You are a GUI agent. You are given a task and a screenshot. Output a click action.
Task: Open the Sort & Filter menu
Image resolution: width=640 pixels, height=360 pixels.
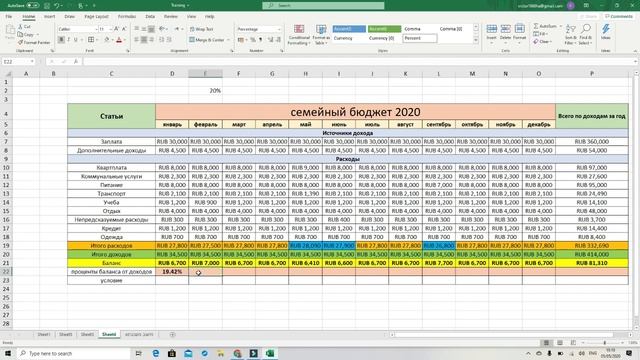pyautogui.click(x=571, y=34)
